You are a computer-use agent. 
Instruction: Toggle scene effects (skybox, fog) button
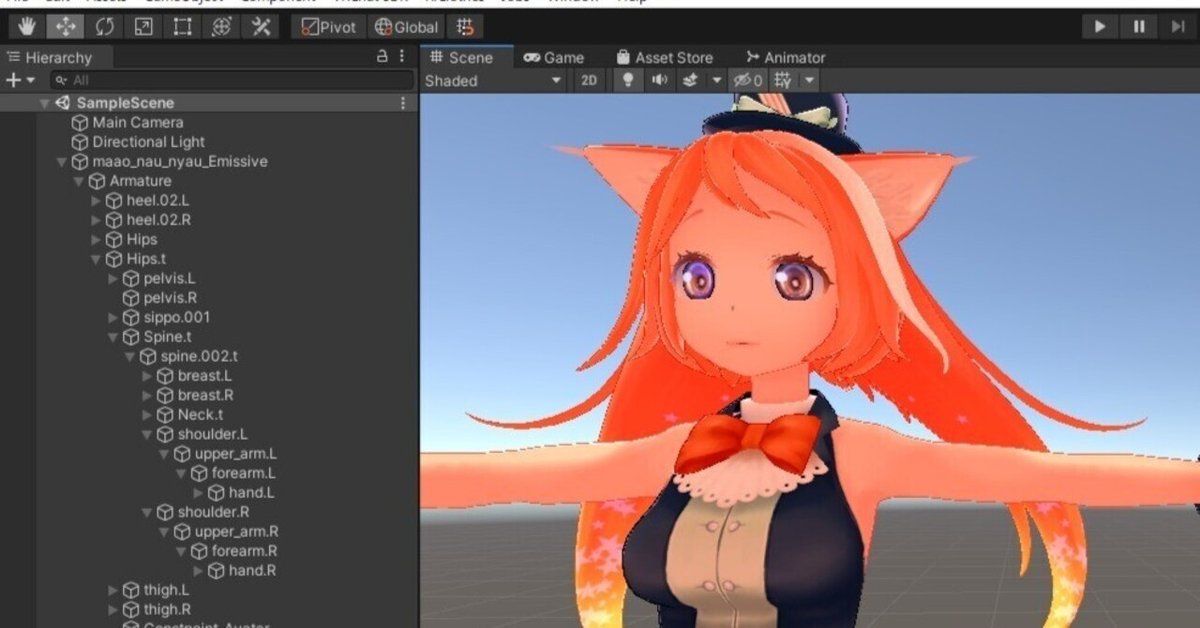coord(690,81)
